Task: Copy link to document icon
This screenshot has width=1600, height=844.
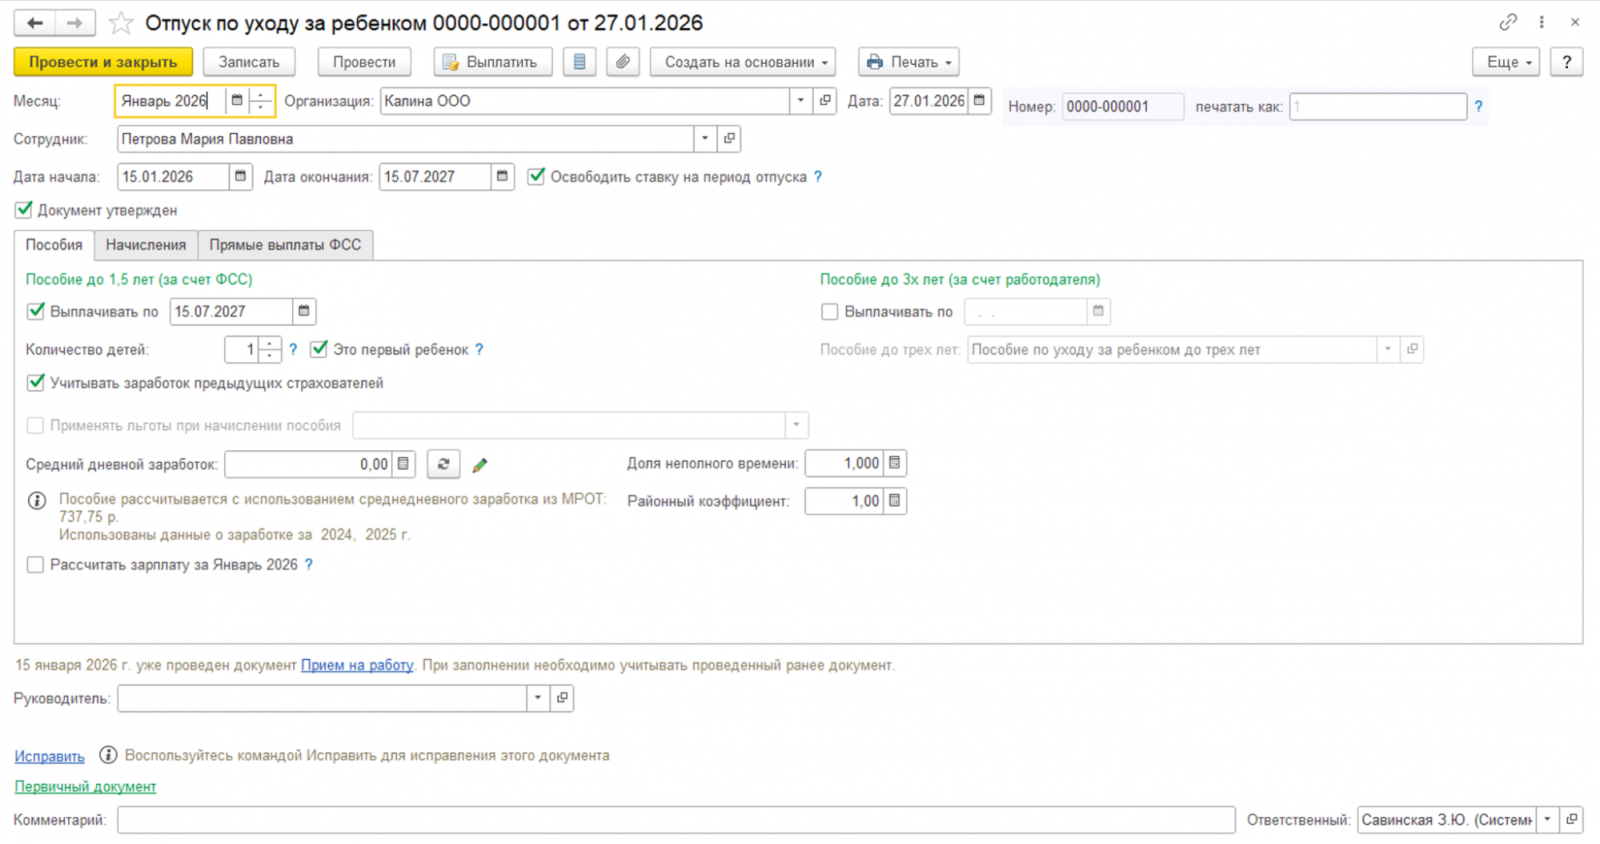Action: pos(1508,22)
